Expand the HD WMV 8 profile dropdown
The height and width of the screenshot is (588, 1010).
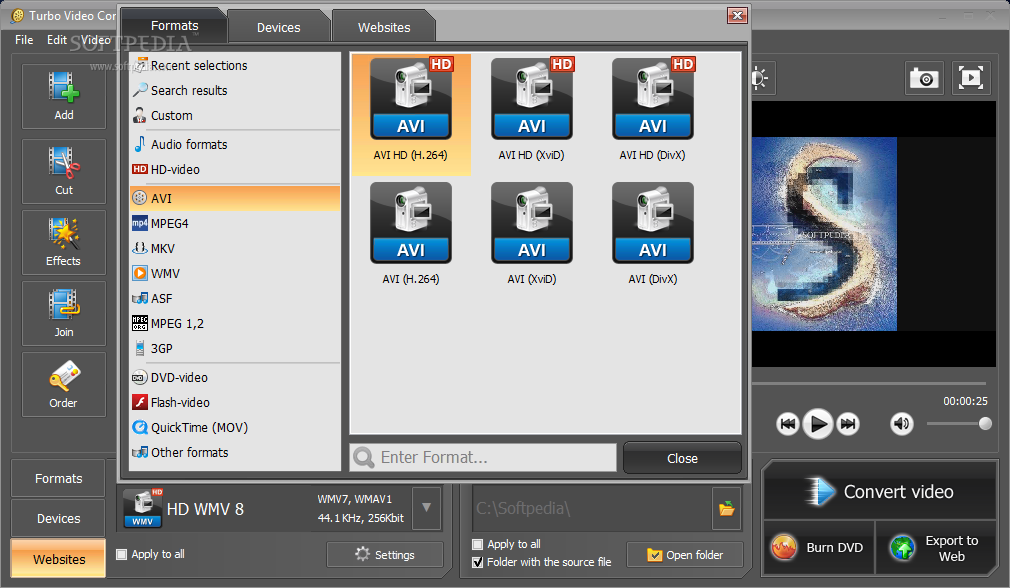pos(426,508)
